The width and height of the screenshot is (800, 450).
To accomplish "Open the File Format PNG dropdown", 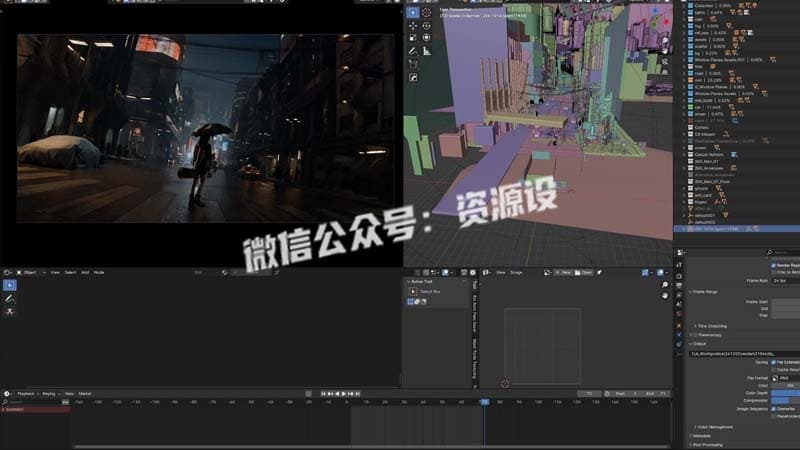I will point(786,378).
